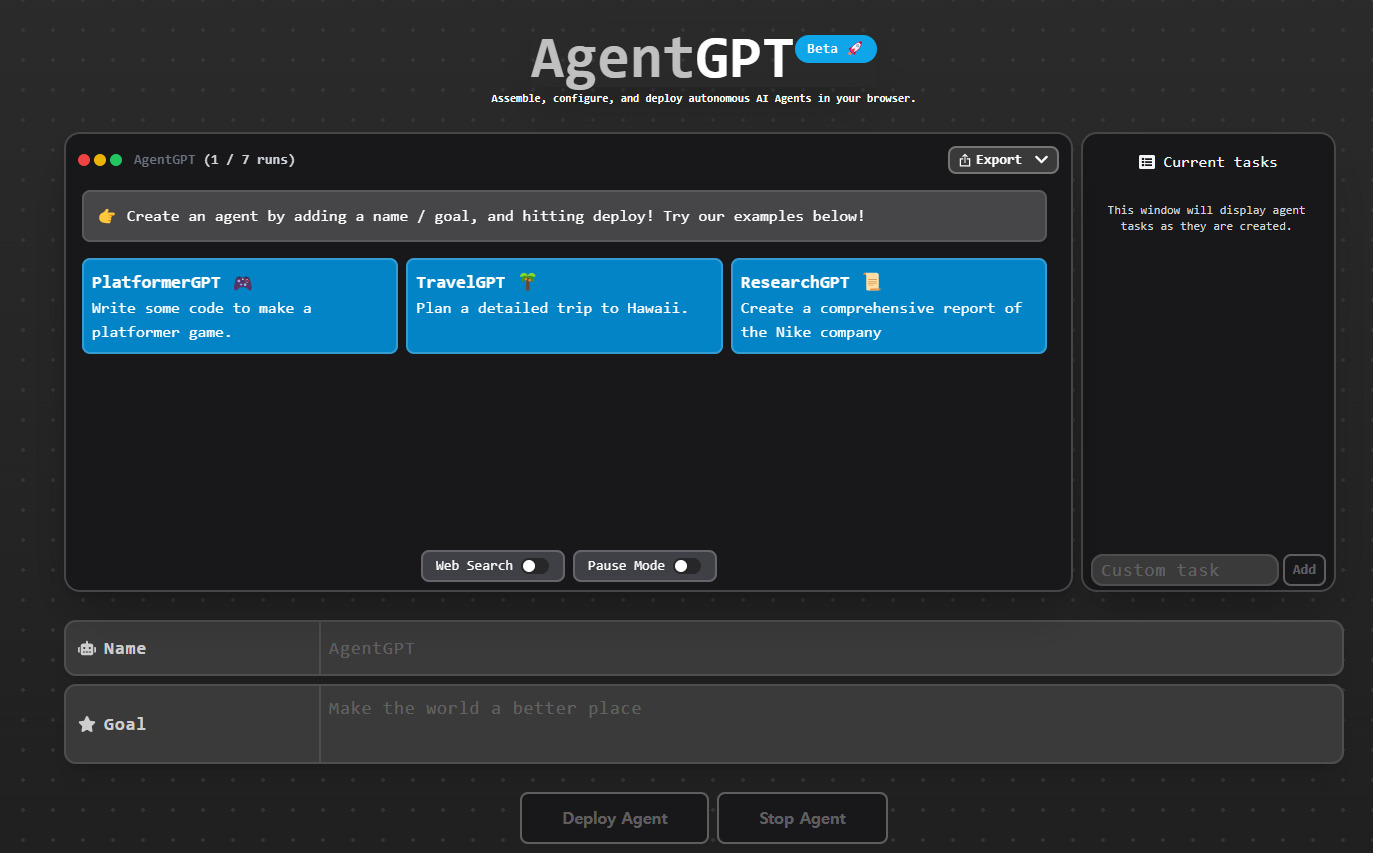Image resolution: width=1373 pixels, height=853 pixels.
Task: Open the Export dropdown chevron
Action: pyautogui.click(x=1041, y=160)
